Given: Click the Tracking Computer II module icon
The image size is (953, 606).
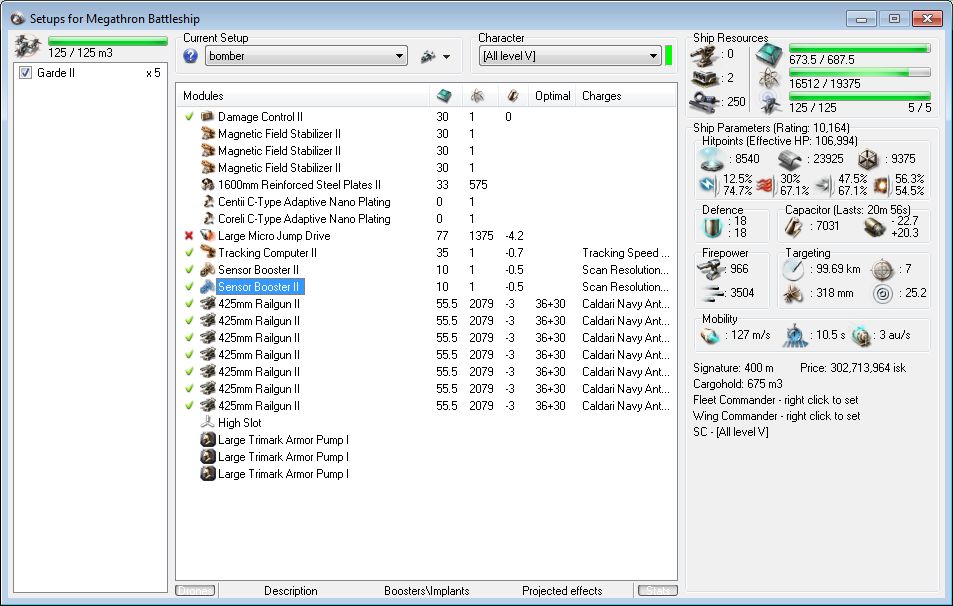Looking at the screenshot, I should coord(208,252).
